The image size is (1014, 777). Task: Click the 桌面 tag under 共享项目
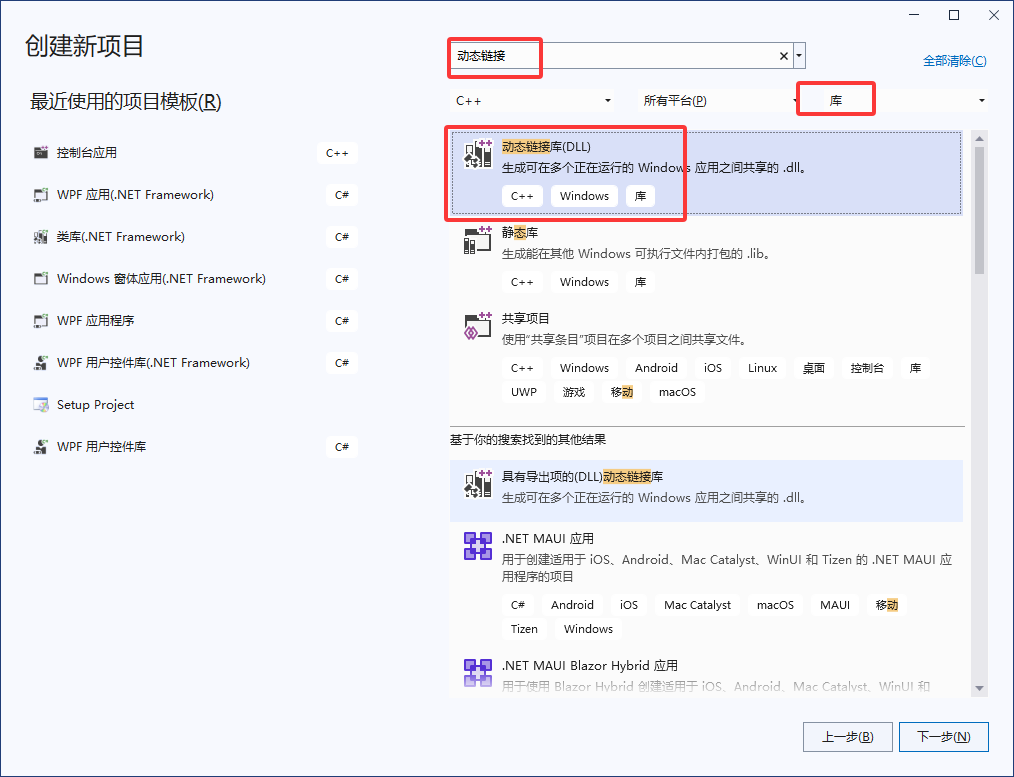click(814, 368)
